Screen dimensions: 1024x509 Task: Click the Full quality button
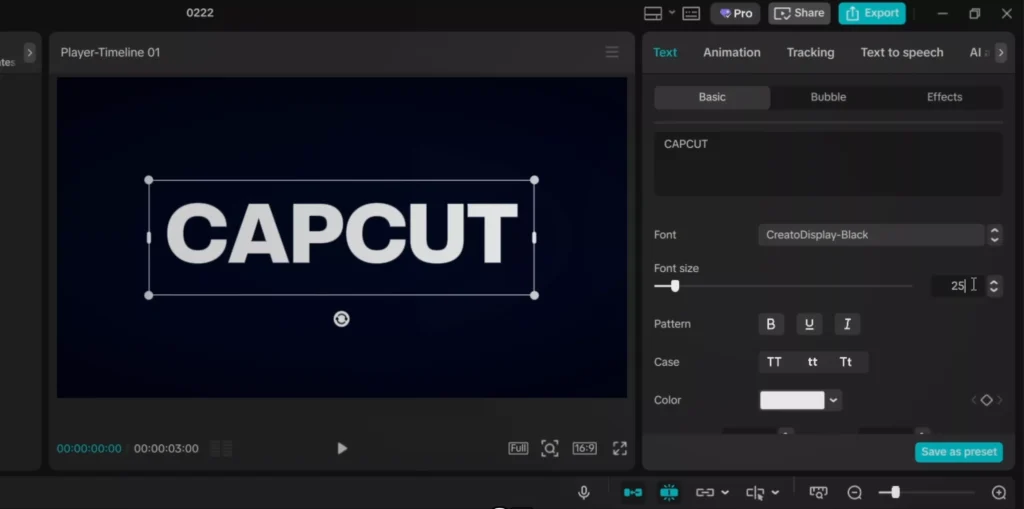518,448
